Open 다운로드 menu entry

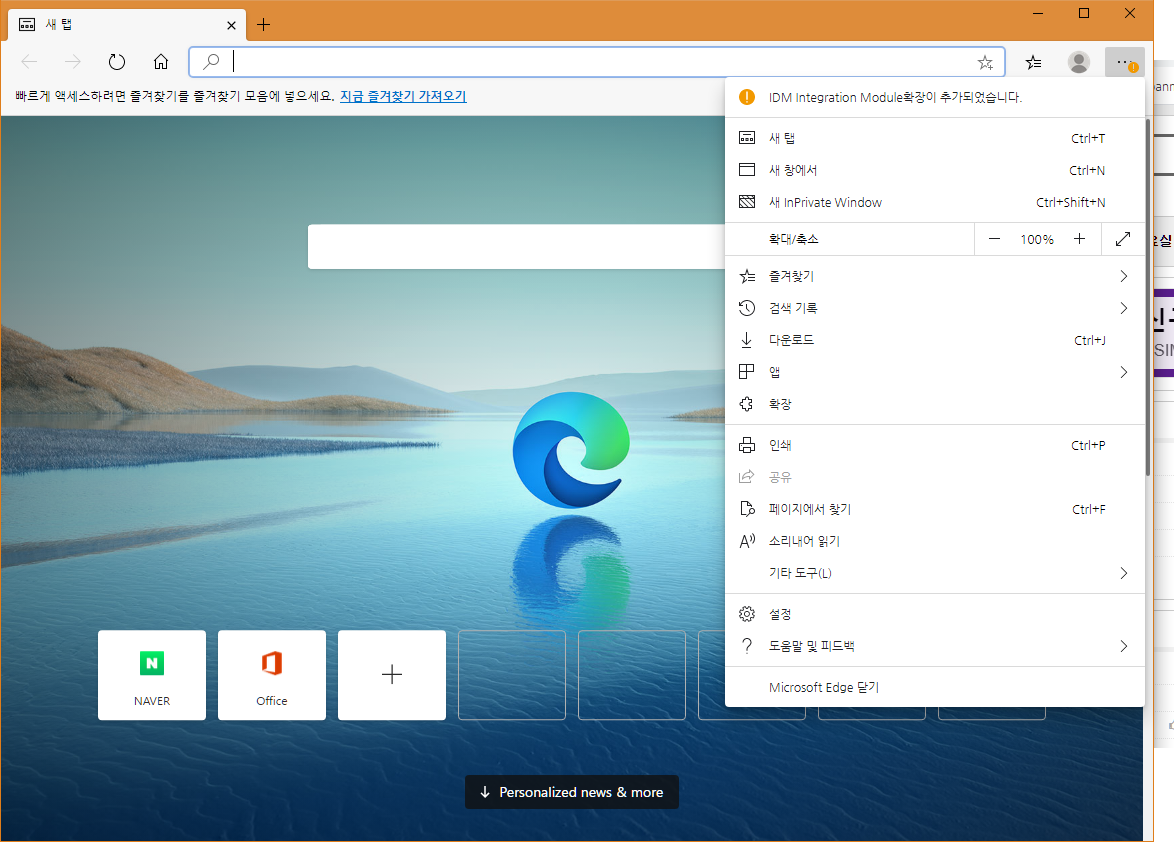click(x=934, y=341)
